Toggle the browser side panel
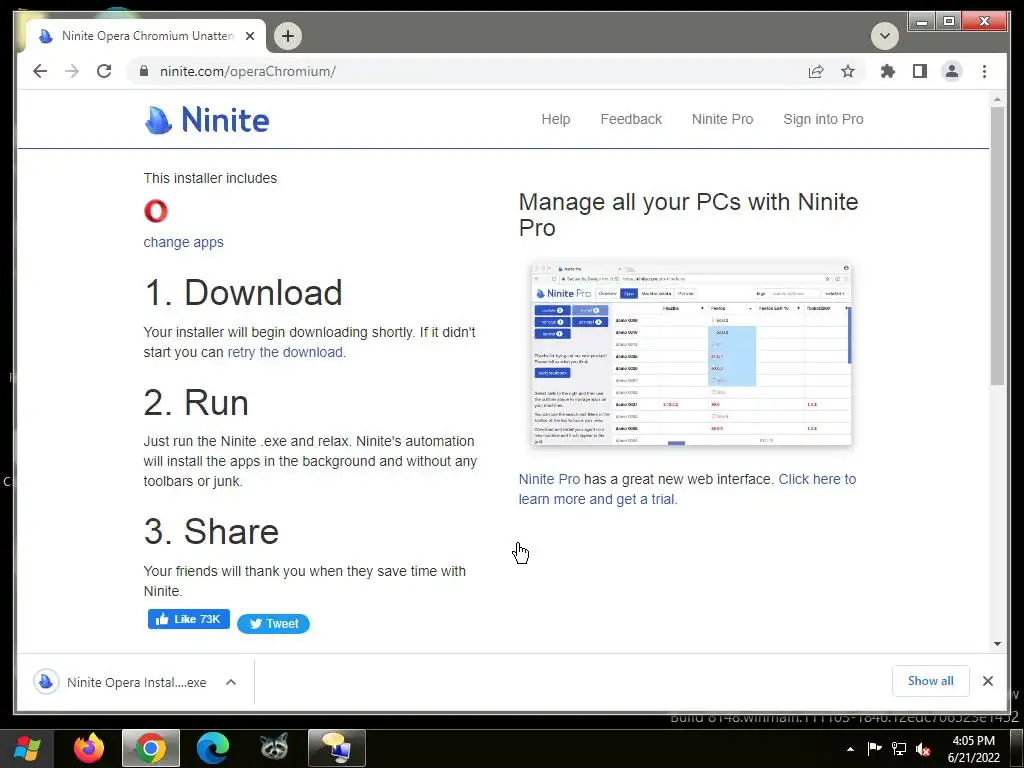Image resolution: width=1024 pixels, height=768 pixels. tap(920, 71)
